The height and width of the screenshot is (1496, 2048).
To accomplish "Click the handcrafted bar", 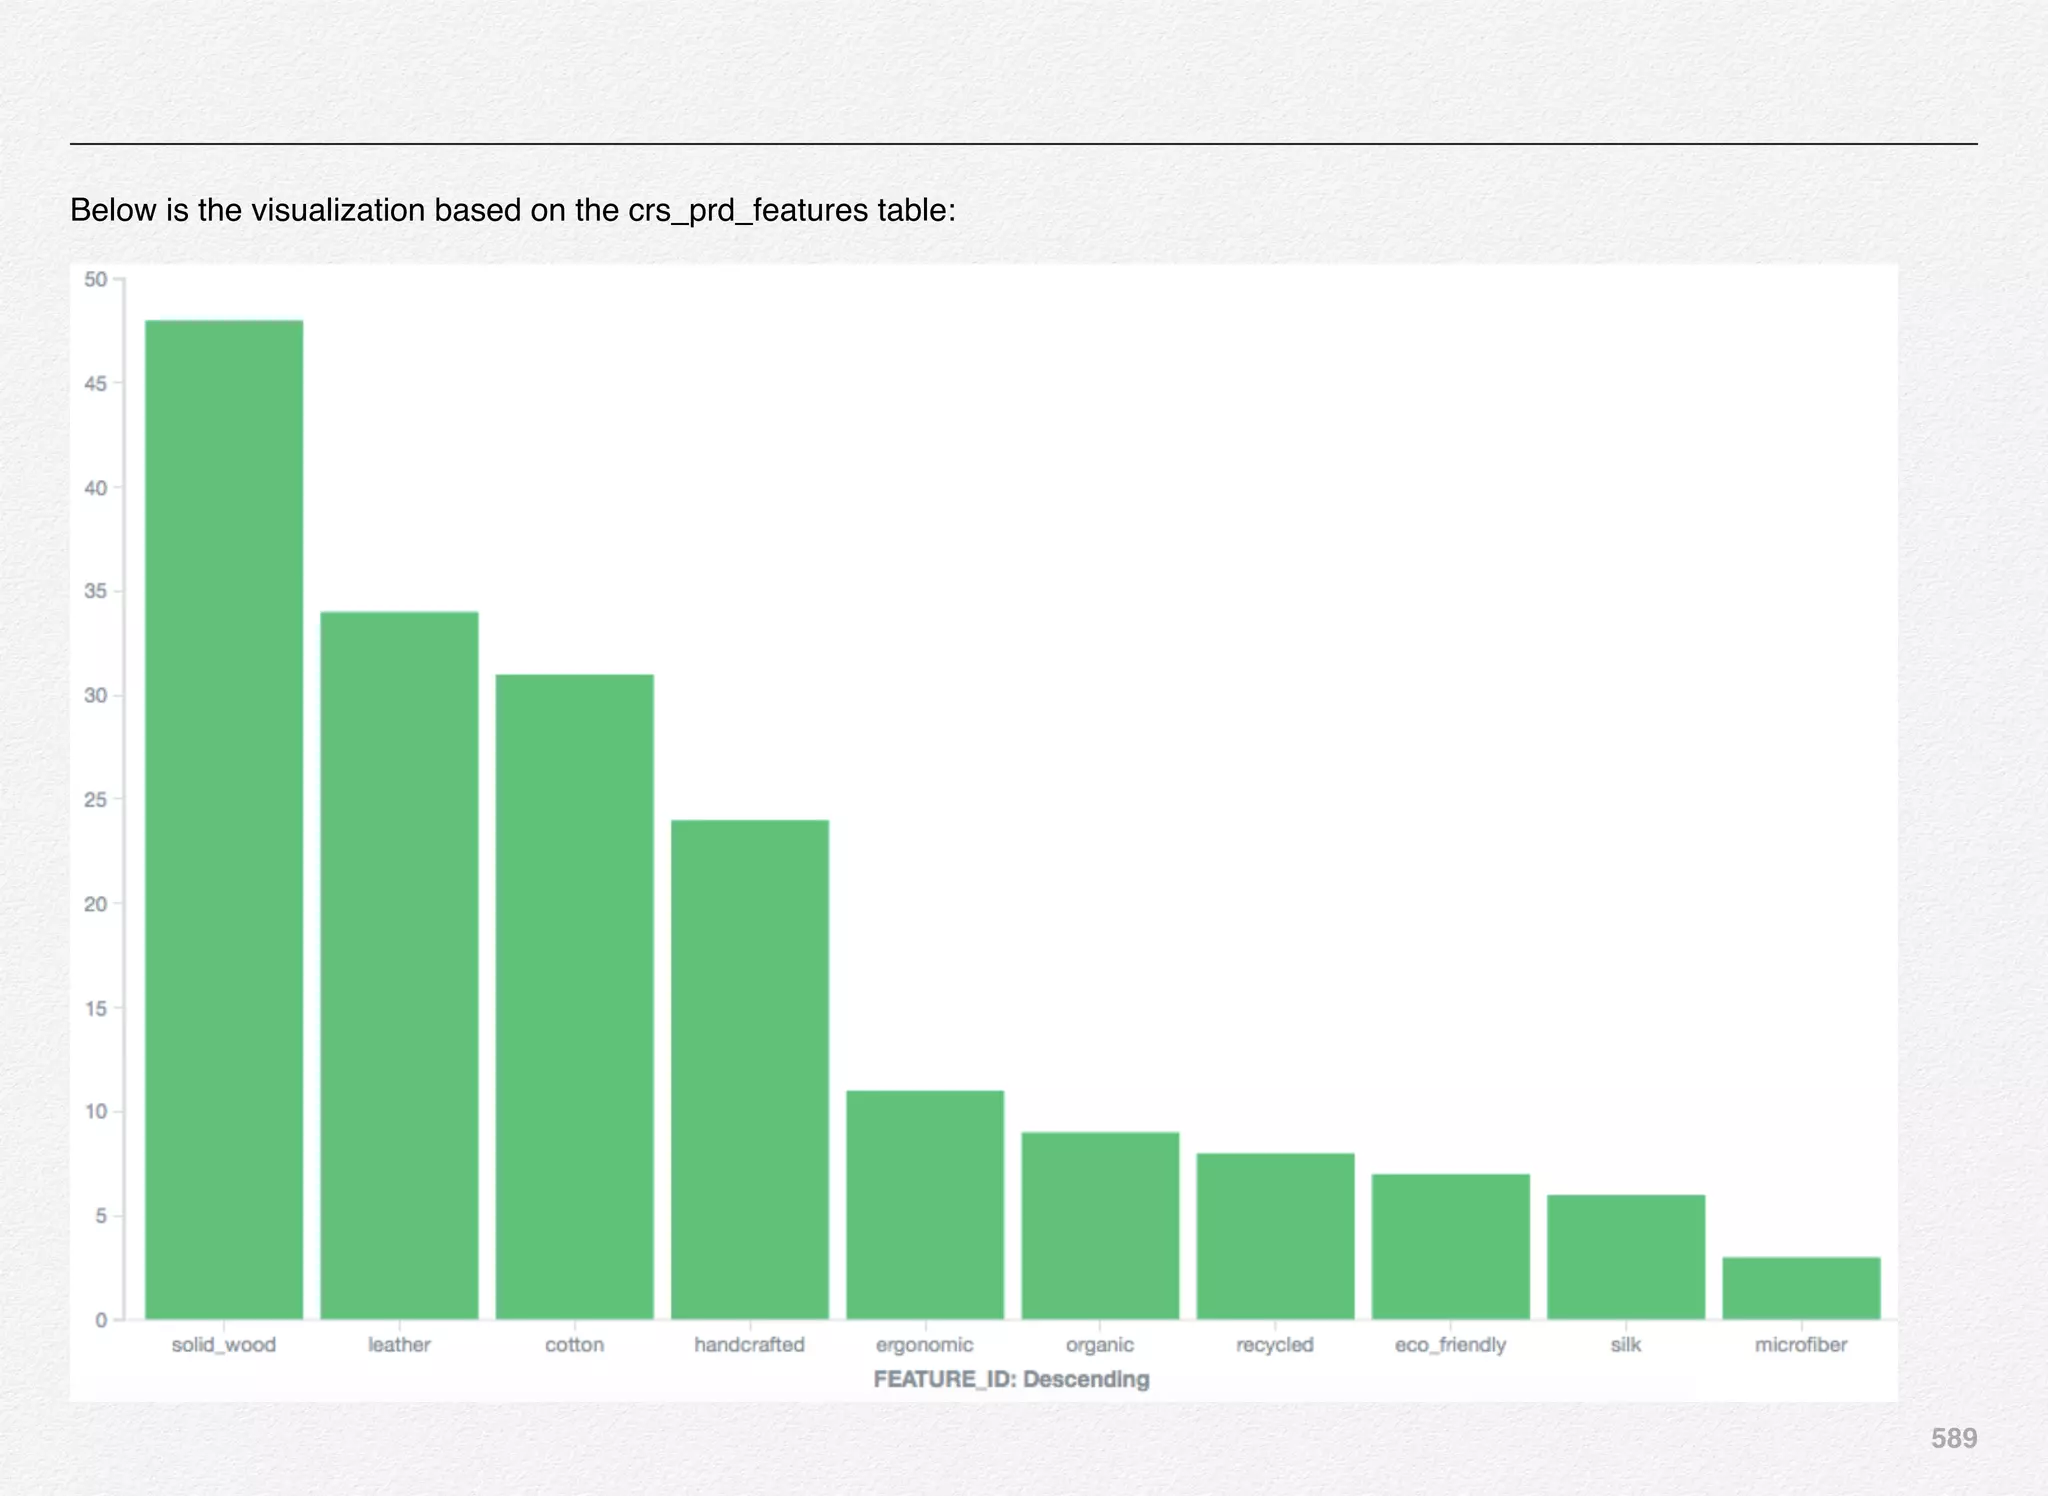I will (750, 1070).
